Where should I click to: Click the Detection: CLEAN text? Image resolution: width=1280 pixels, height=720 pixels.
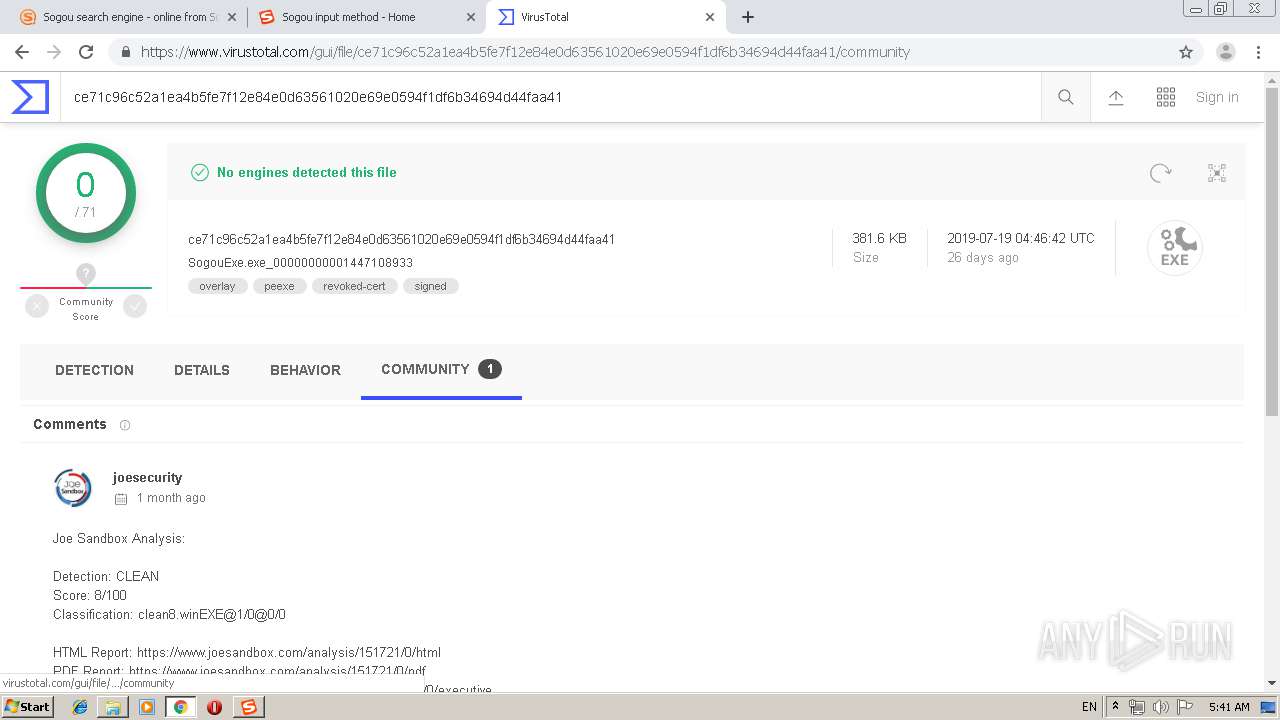(106, 576)
